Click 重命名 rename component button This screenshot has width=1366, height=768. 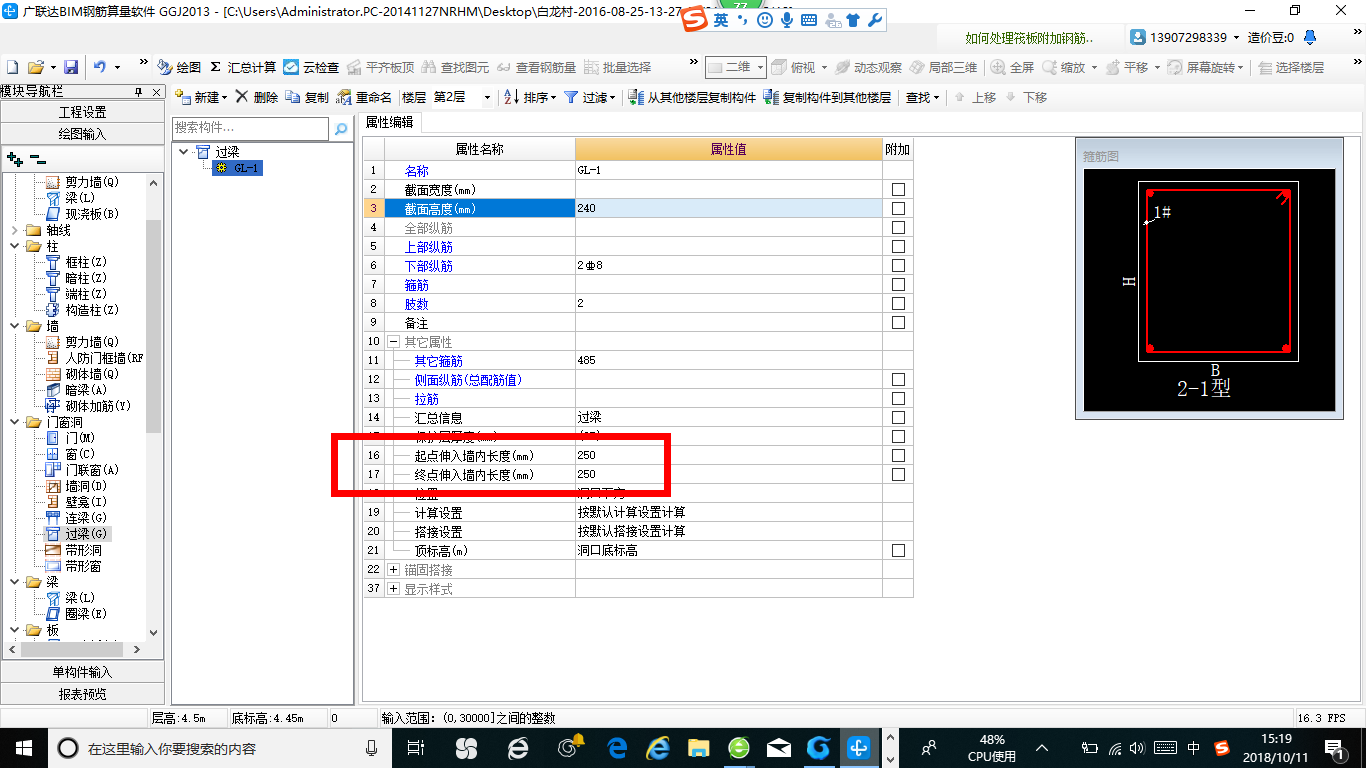tap(364, 97)
